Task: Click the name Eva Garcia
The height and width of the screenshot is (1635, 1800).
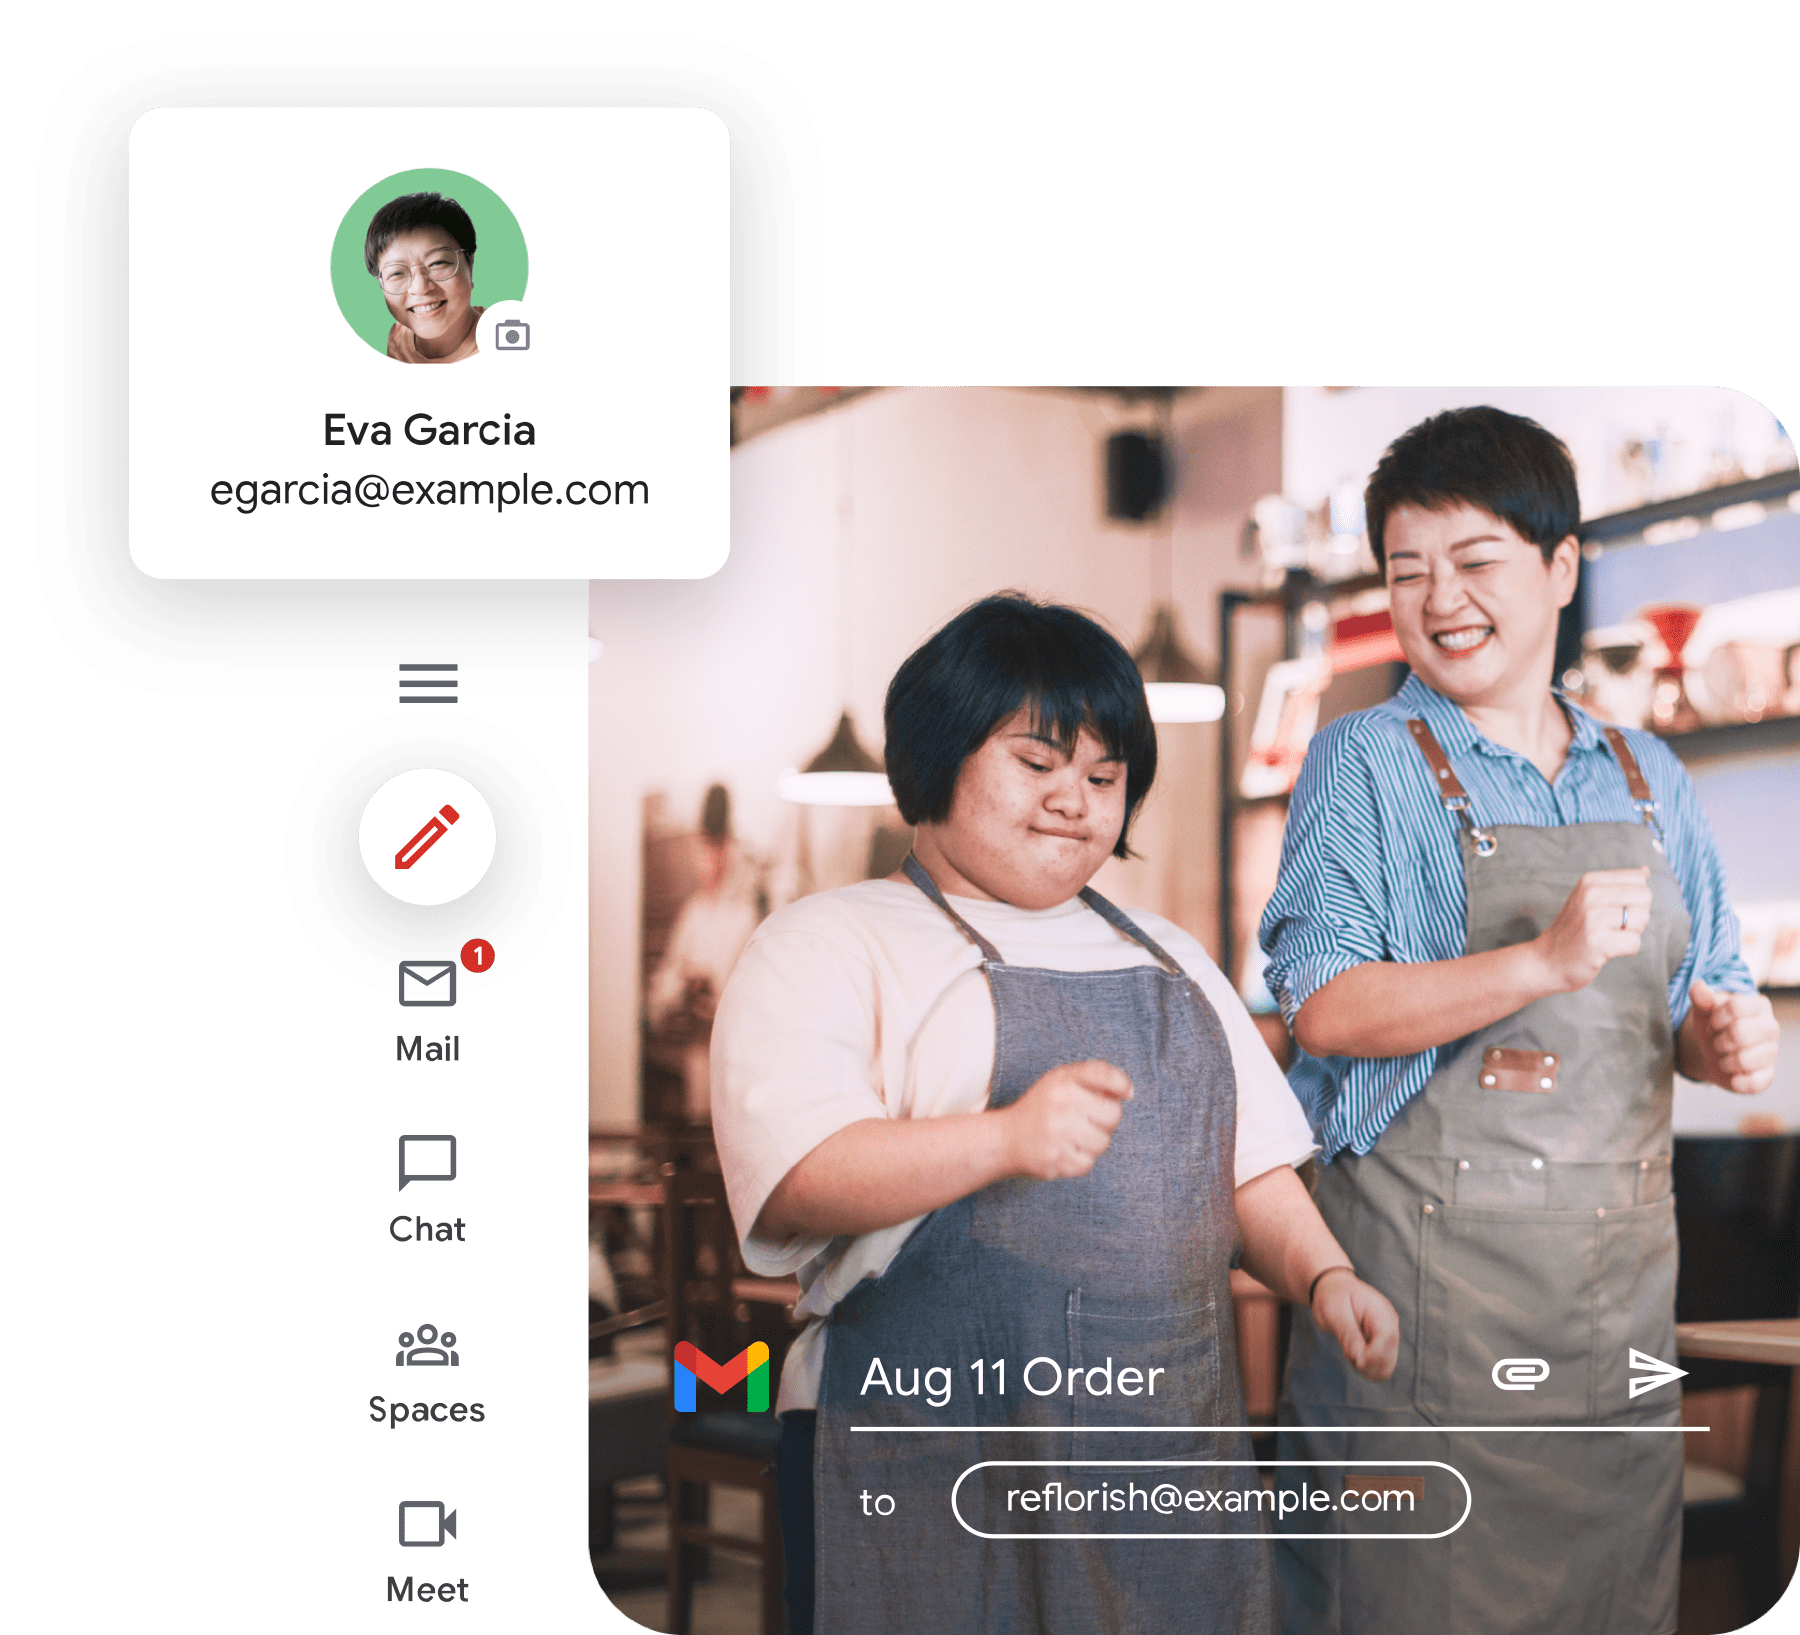Action: pos(429,430)
